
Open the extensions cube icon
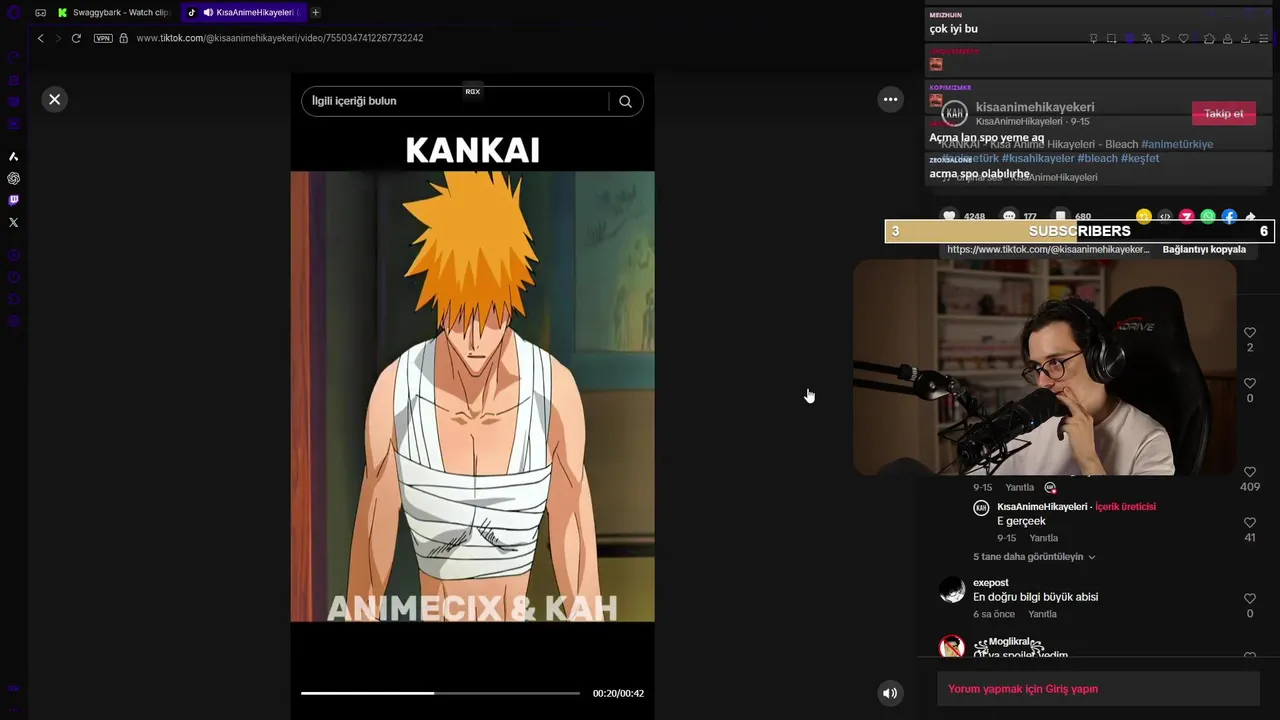click(1209, 38)
